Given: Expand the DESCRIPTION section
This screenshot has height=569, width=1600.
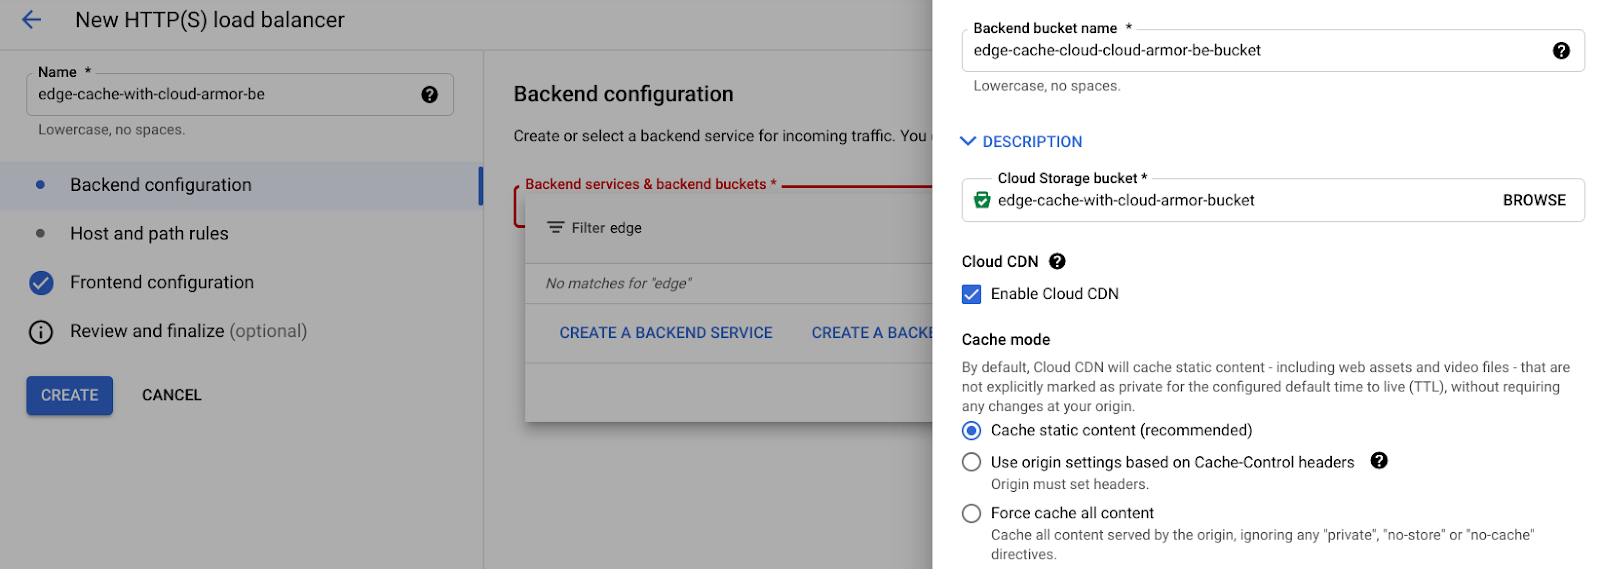Looking at the screenshot, I should click(x=1021, y=142).
